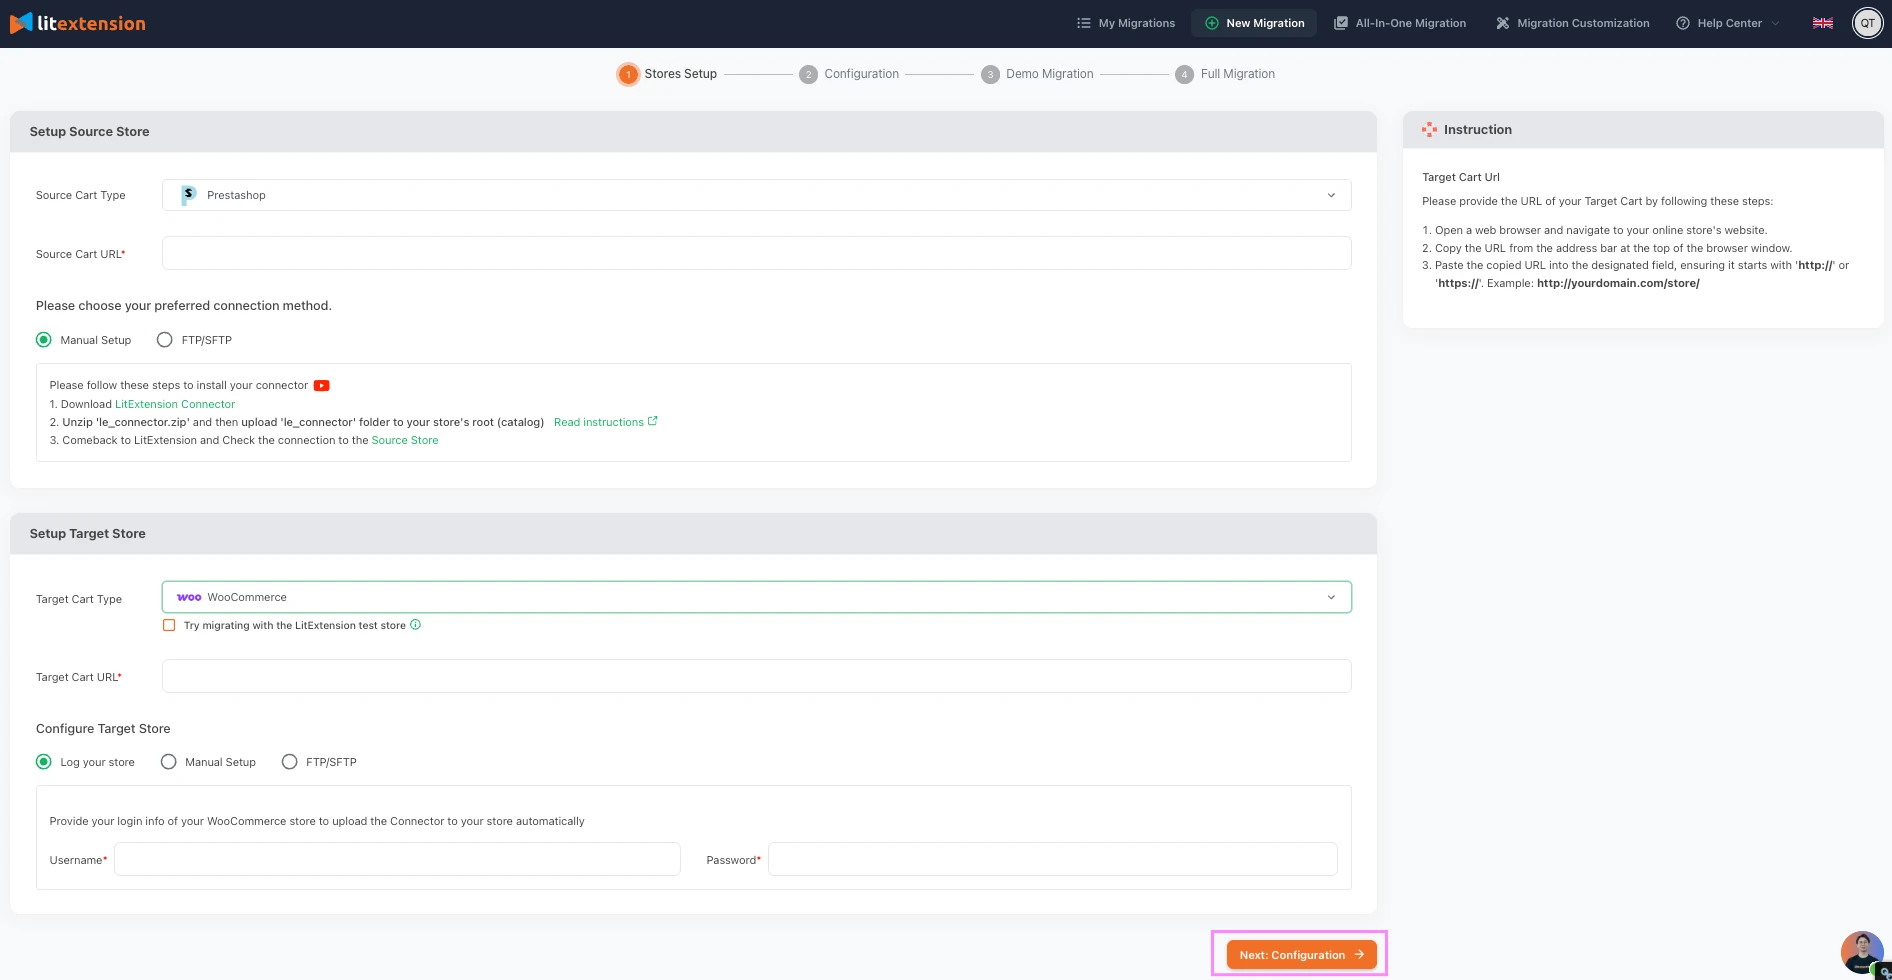Select target FTP/SFTP radio button
This screenshot has height=980, width=1892.
(x=290, y=762)
